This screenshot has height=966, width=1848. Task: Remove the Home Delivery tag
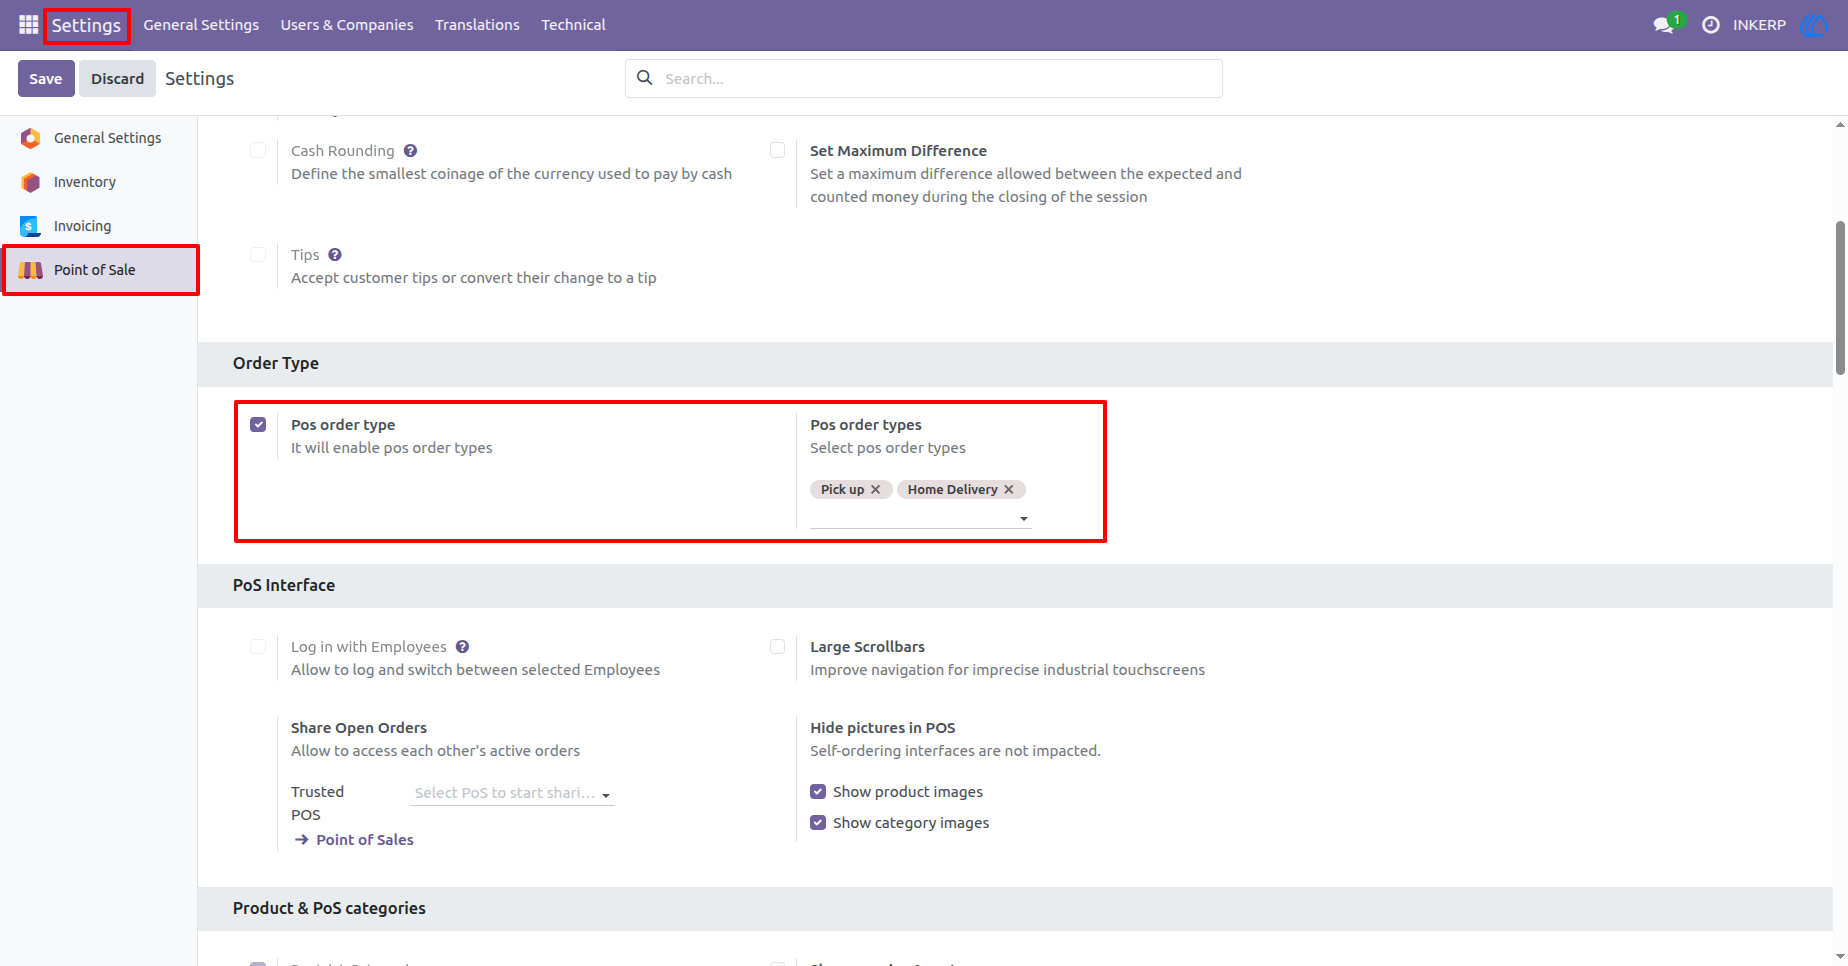1009,489
